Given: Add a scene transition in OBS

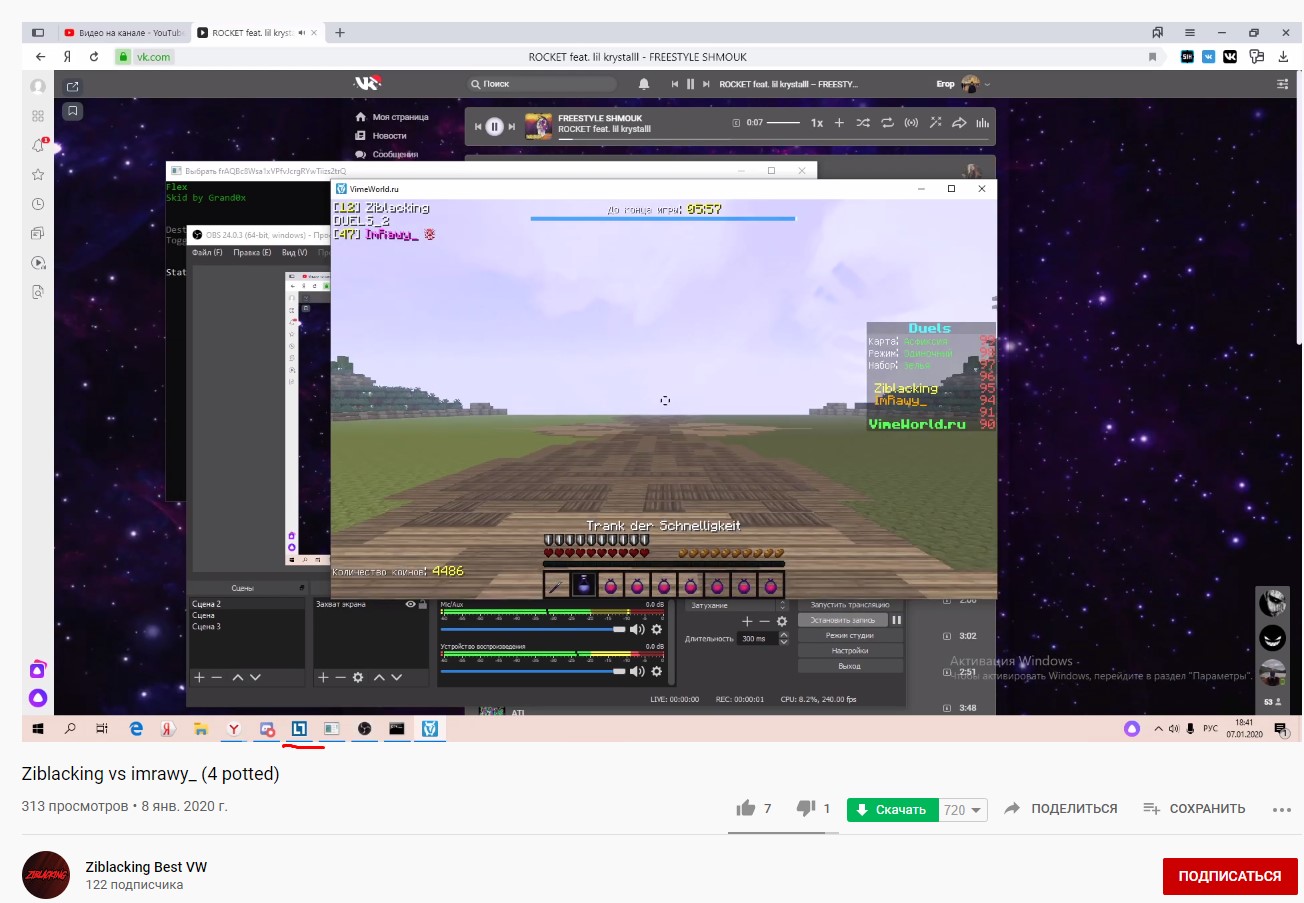Looking at the screenshot, I should [746, 621].
